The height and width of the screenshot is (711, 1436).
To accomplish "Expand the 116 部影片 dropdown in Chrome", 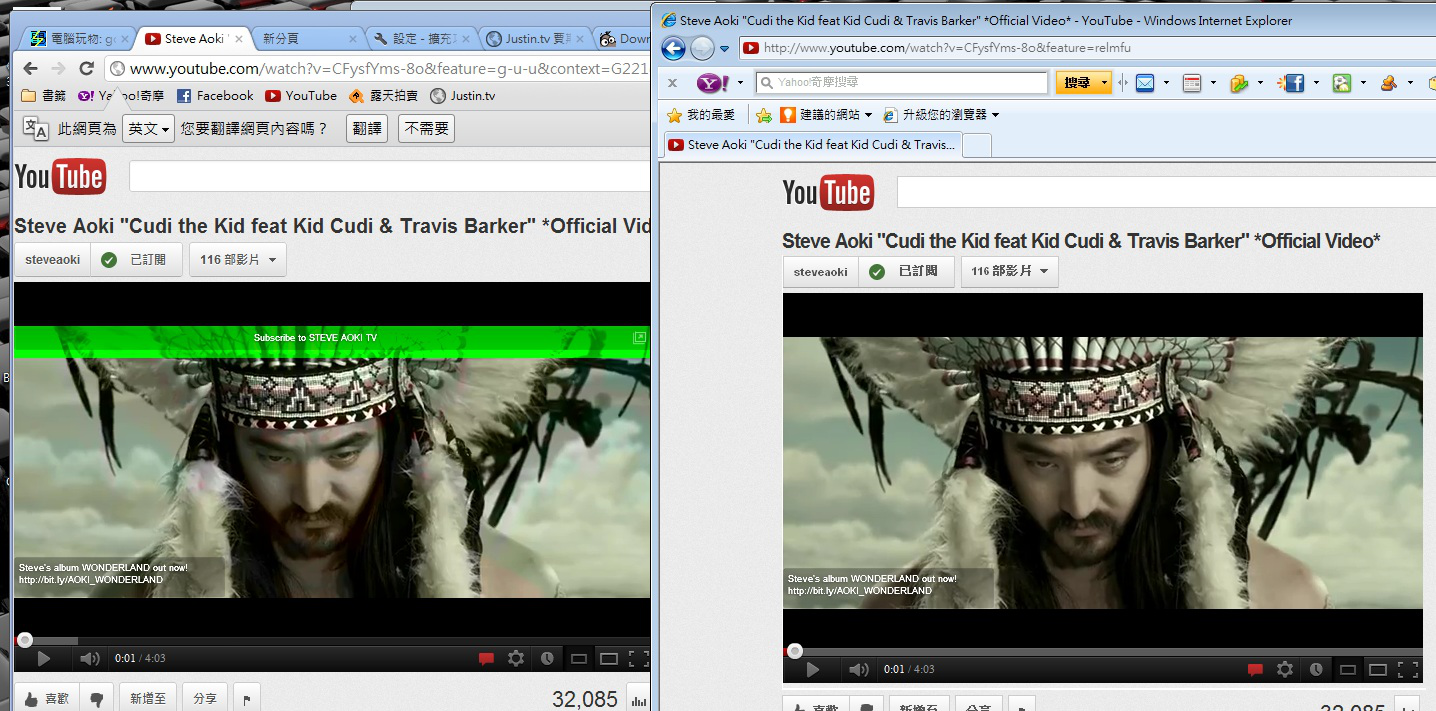I will (x=238, y=260).
